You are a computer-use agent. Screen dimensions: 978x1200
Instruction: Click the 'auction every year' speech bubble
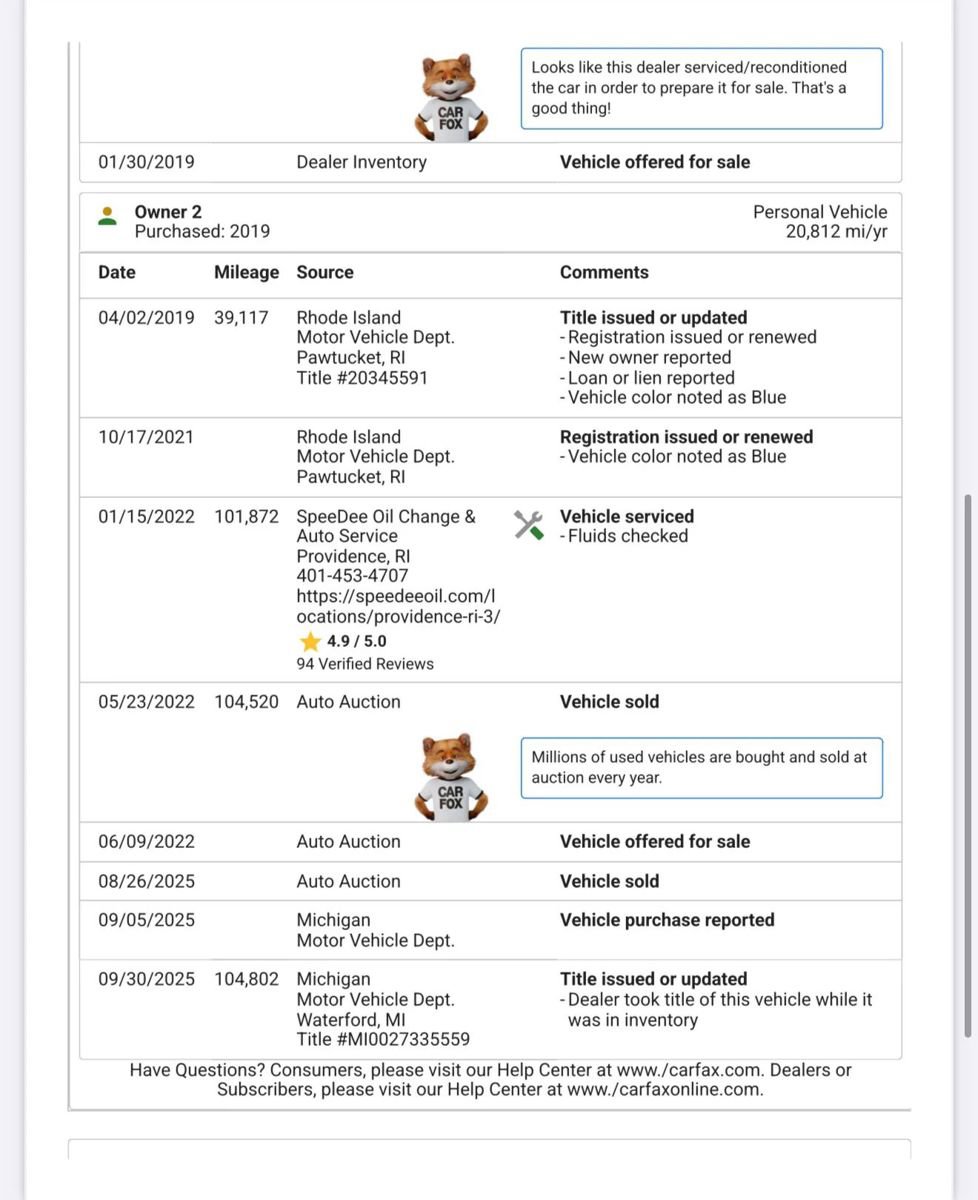click(x=701, y=768)
